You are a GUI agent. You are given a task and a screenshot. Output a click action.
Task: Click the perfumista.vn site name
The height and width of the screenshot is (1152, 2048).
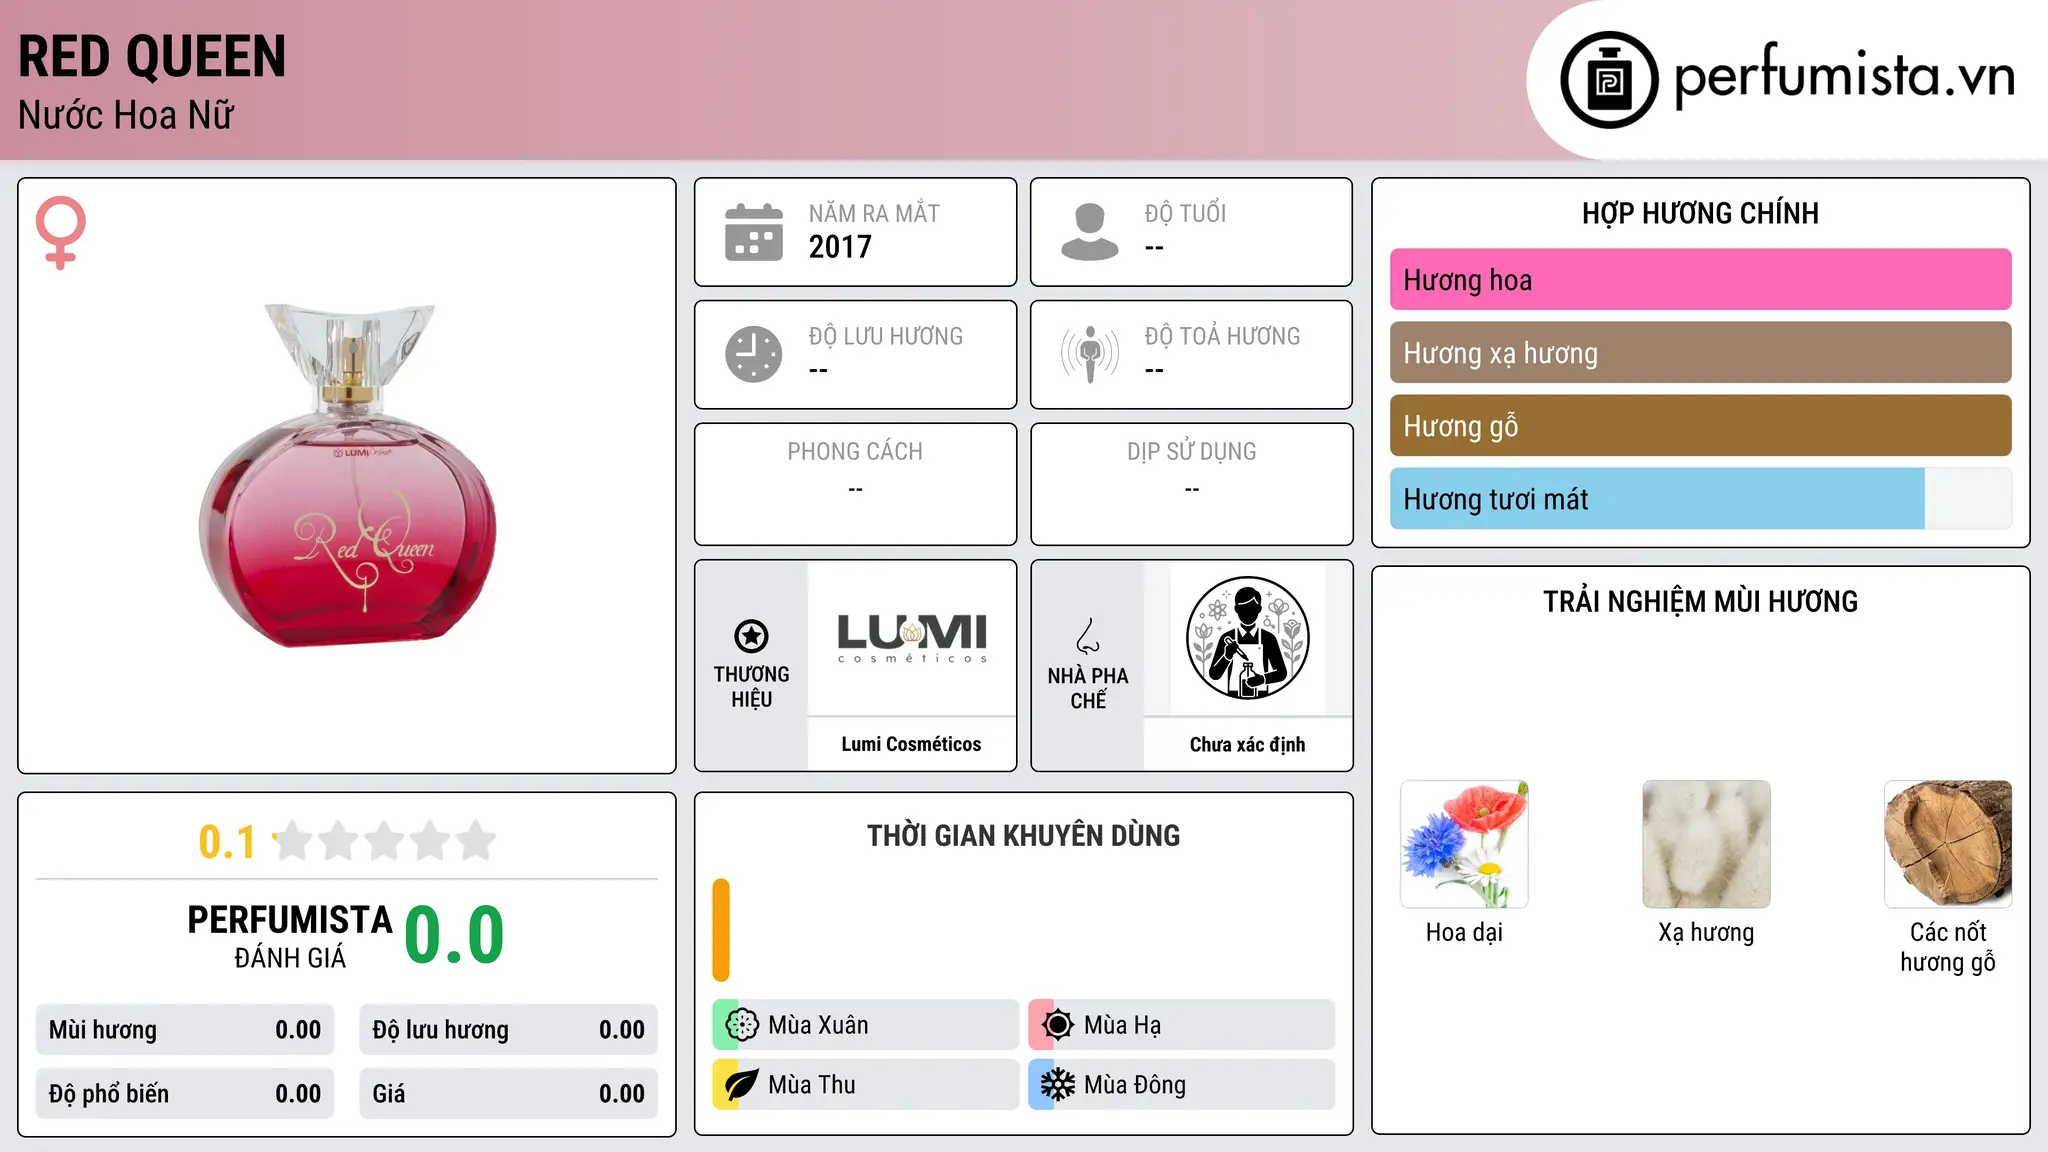pos(1845,76)
